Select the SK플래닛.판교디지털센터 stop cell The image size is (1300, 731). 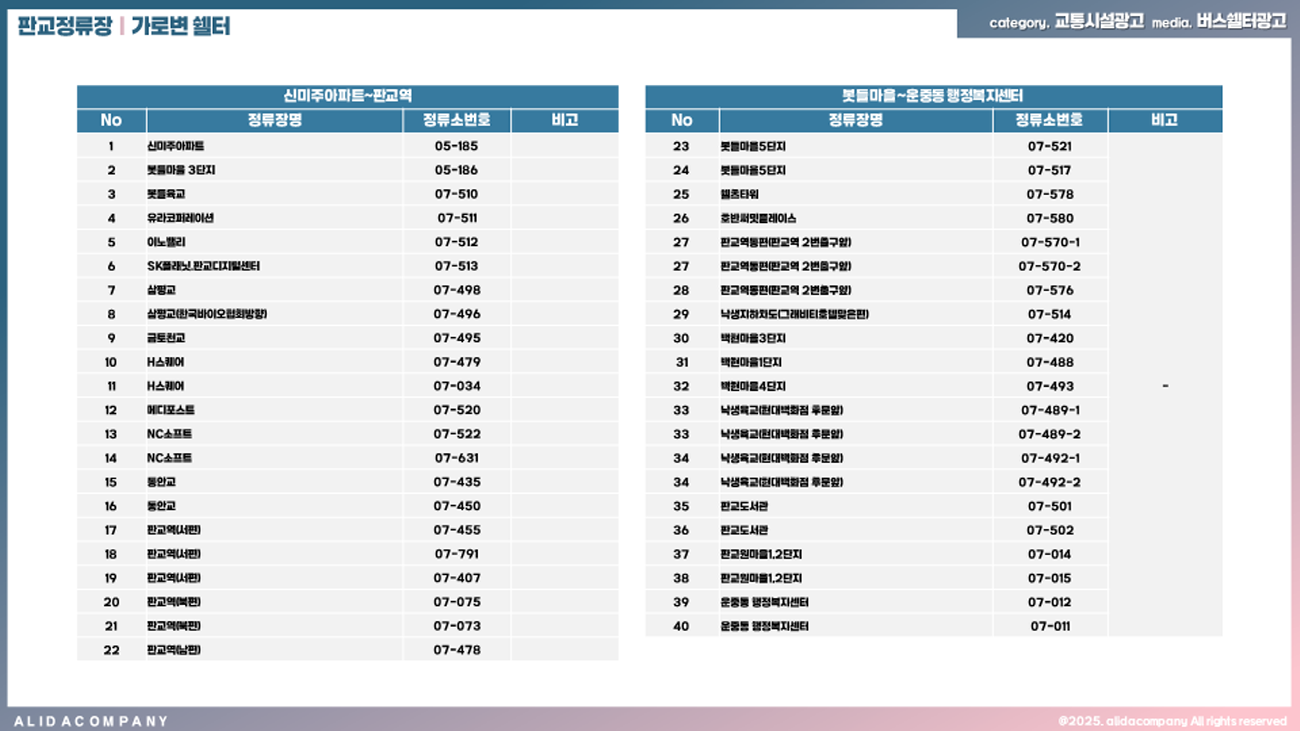203,266
